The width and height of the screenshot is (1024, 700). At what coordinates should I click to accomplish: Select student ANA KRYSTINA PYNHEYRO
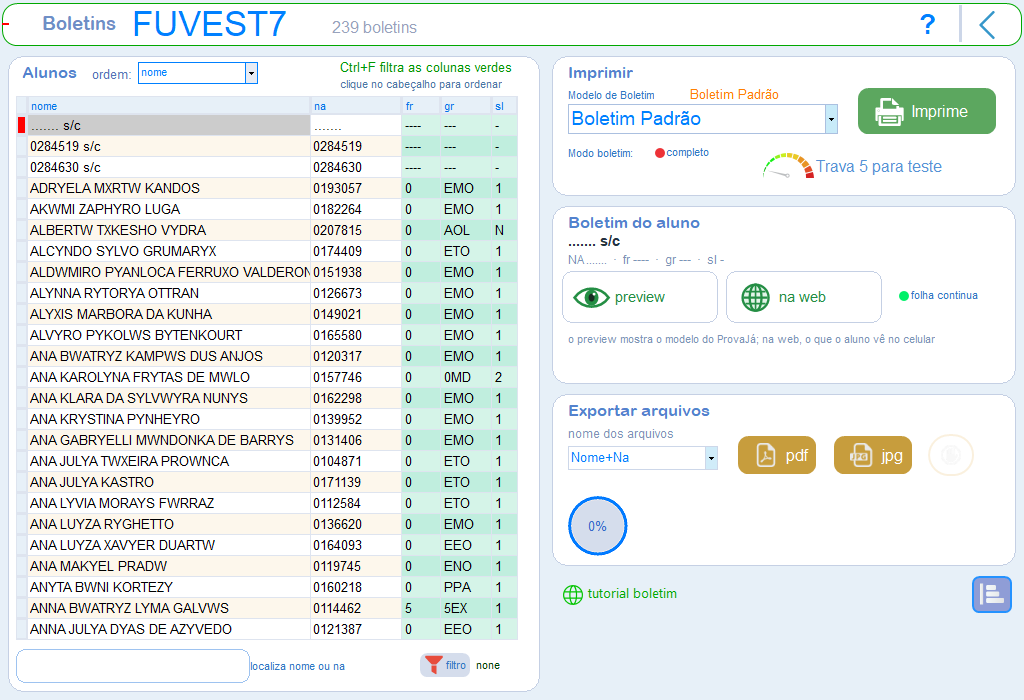point(168,419)
